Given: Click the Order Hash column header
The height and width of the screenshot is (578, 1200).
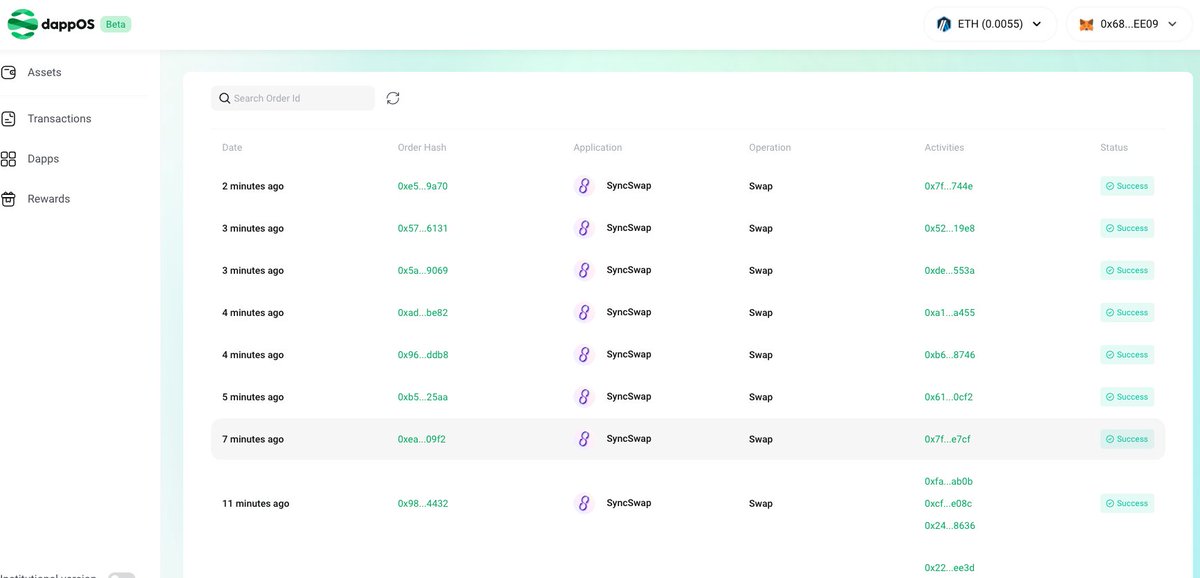Looking at the screenshot, I should point(422,147).
